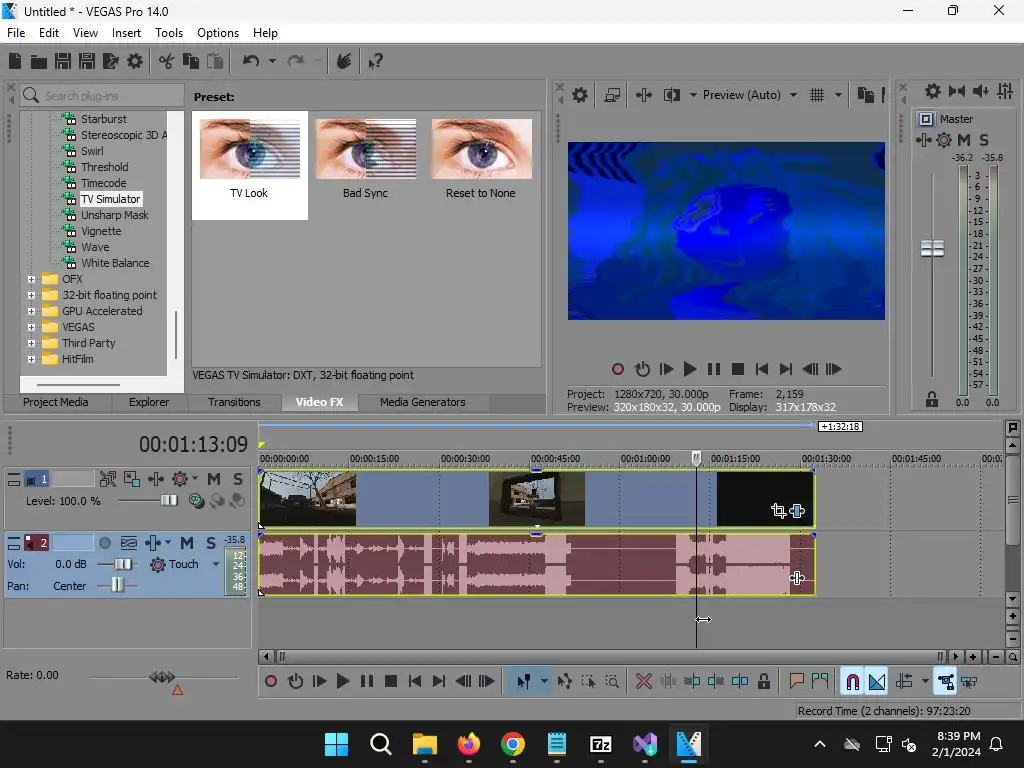Image resolution: width=1024 pixels, height=768 pixels.
Task: Click the preview on external monitor icon
Action: 612,95
